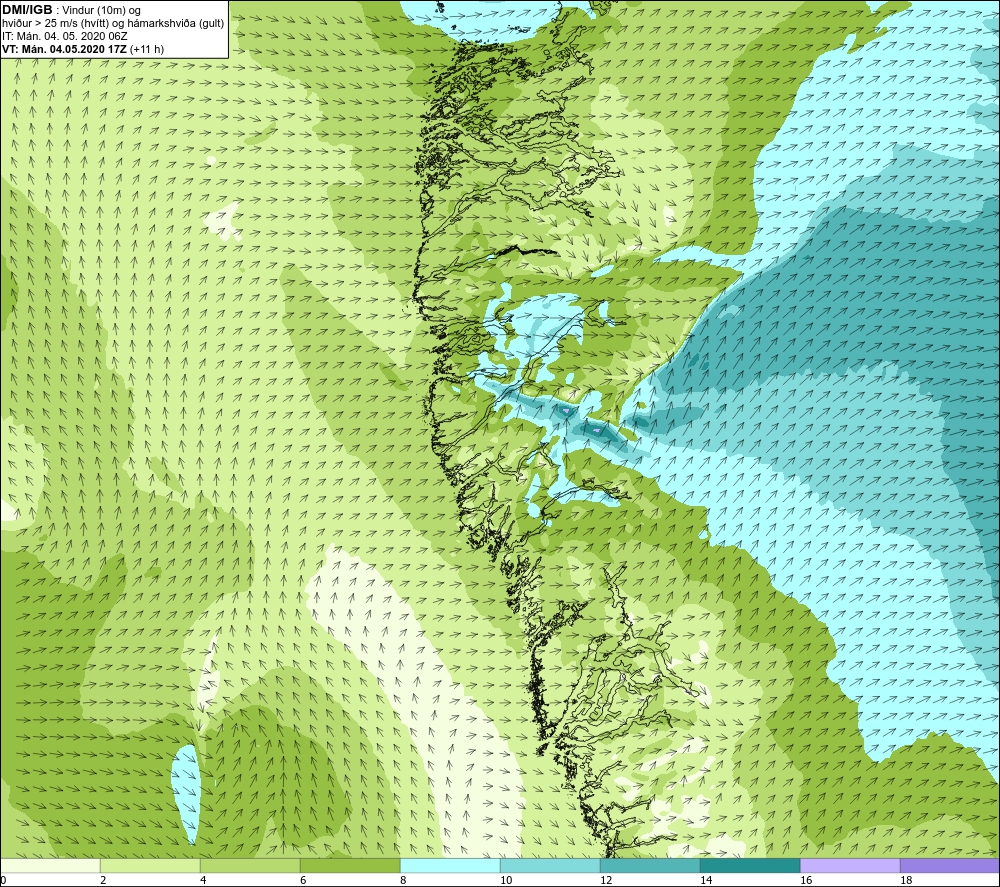The width and height of the screenshot is (1000, 887).
Task: Select the 14–16 m/s dark teal swatch
Action: pyautogui.click(x=750, y=865)
